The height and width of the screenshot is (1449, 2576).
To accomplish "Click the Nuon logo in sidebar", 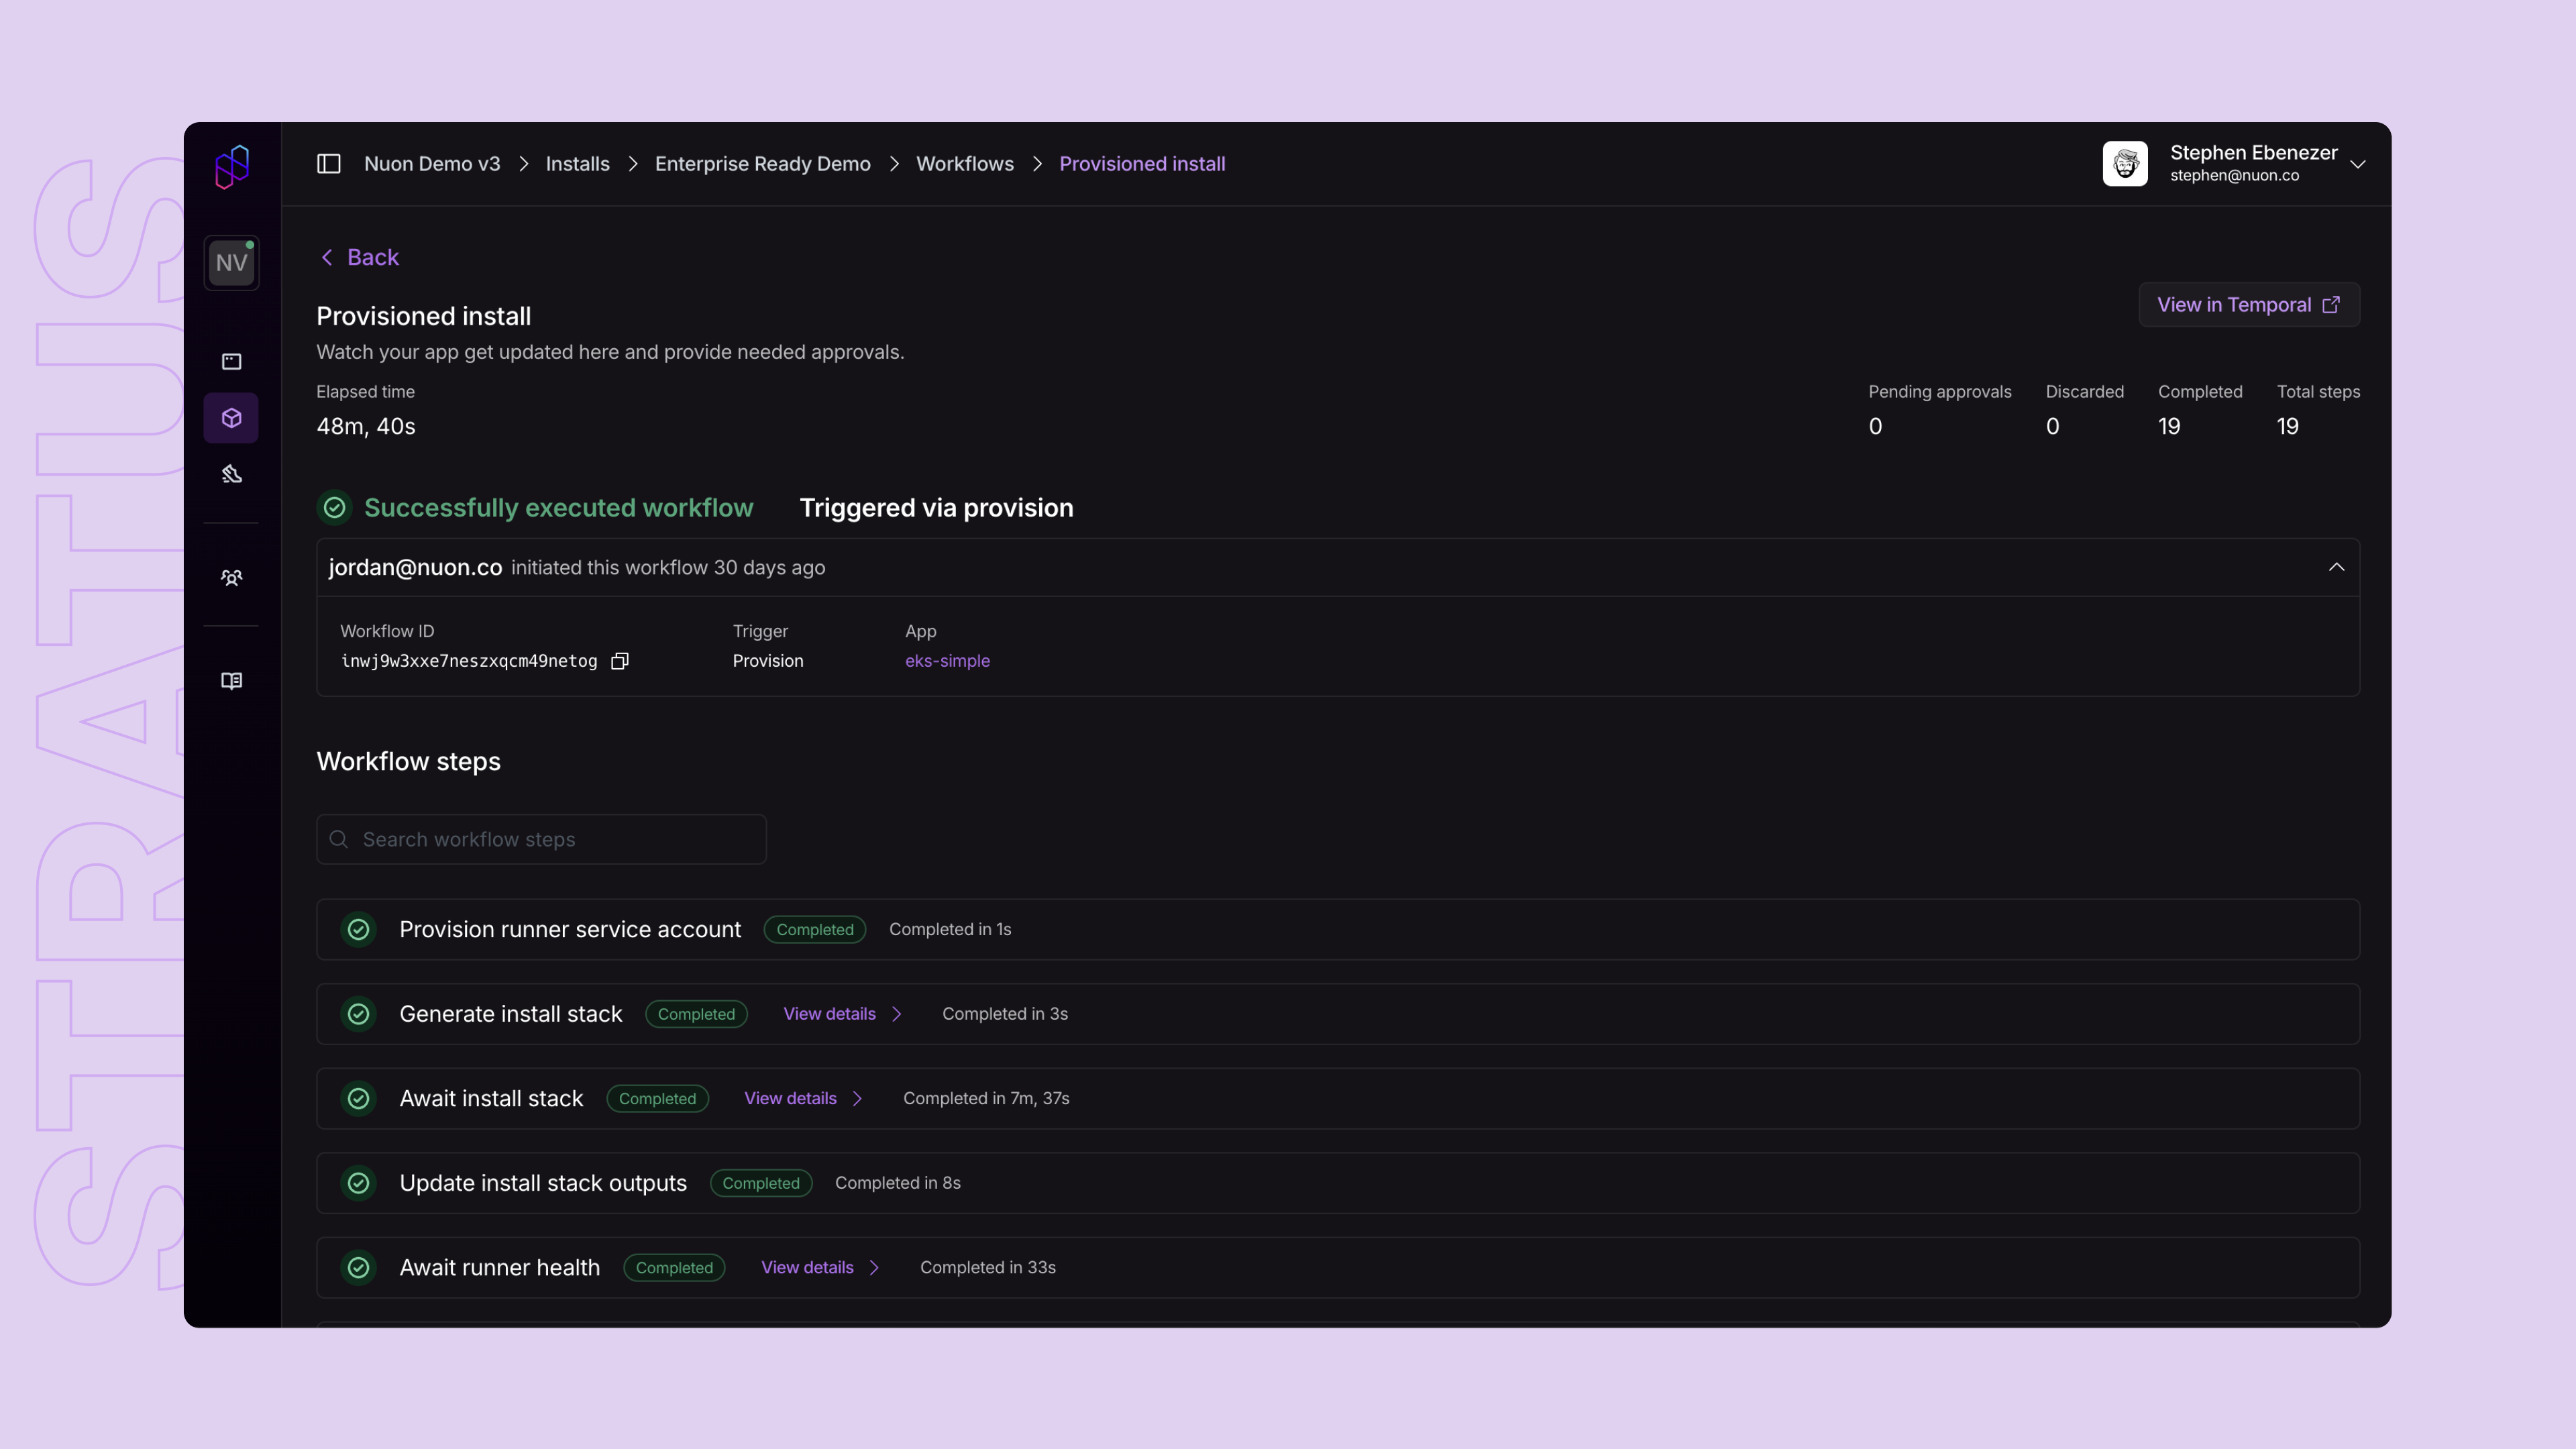I will click(x=231, y=166).
